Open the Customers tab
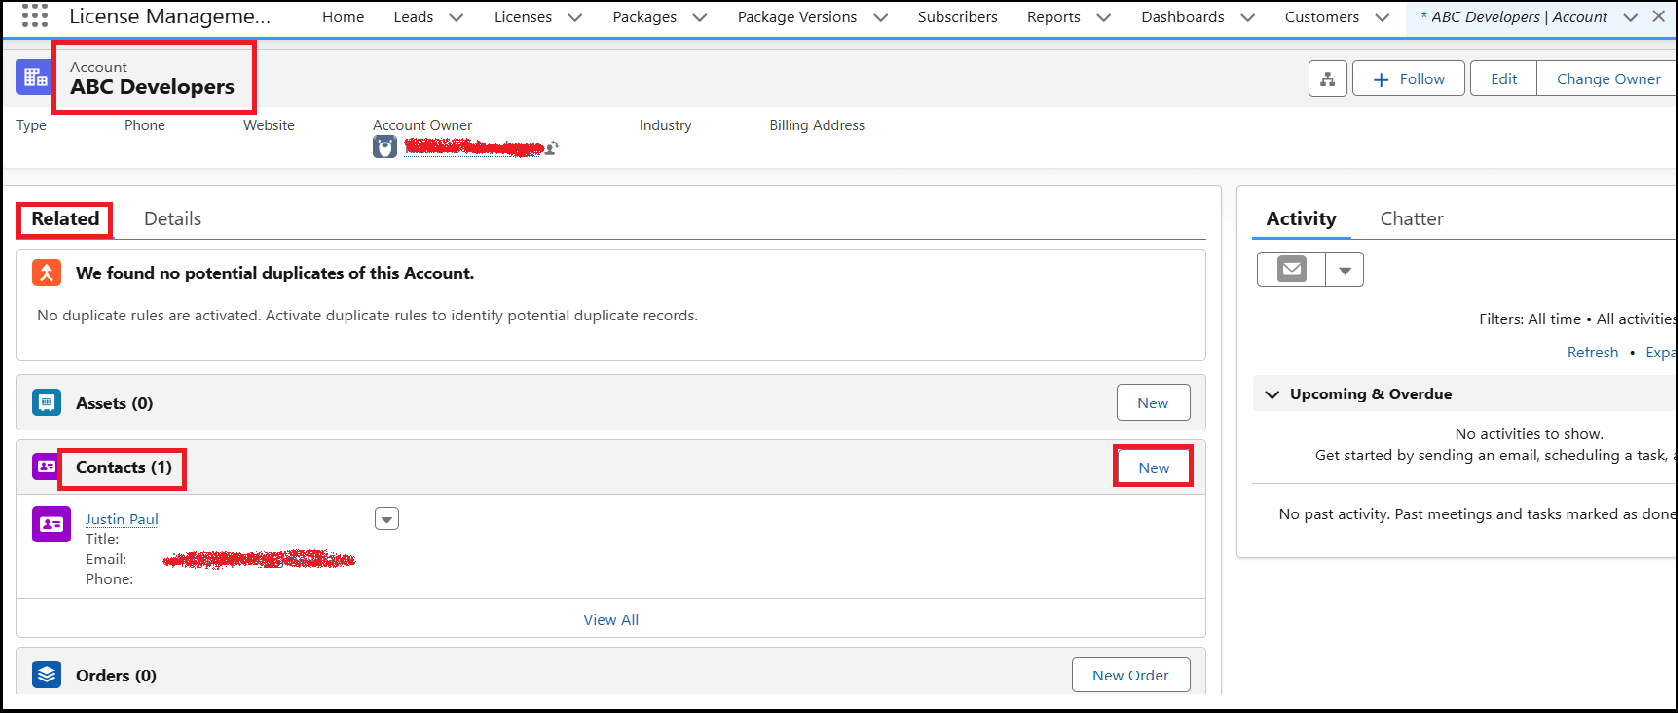 (x=1321, y=17)
